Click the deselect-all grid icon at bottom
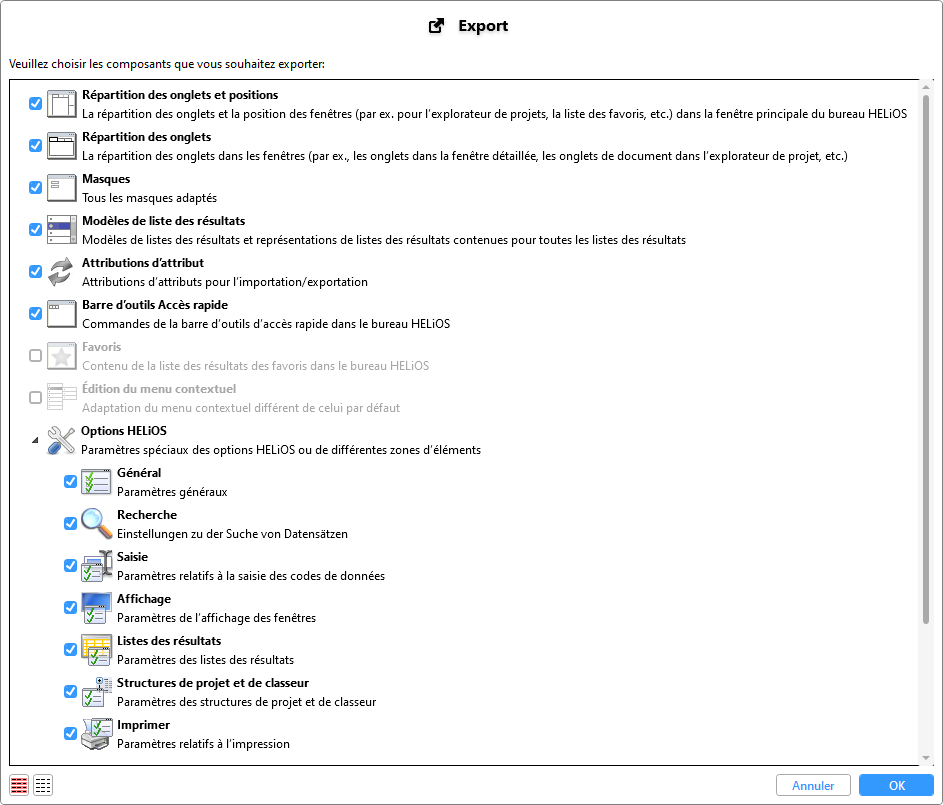Viewport: 943px width, 805px height. coord(43,785)
